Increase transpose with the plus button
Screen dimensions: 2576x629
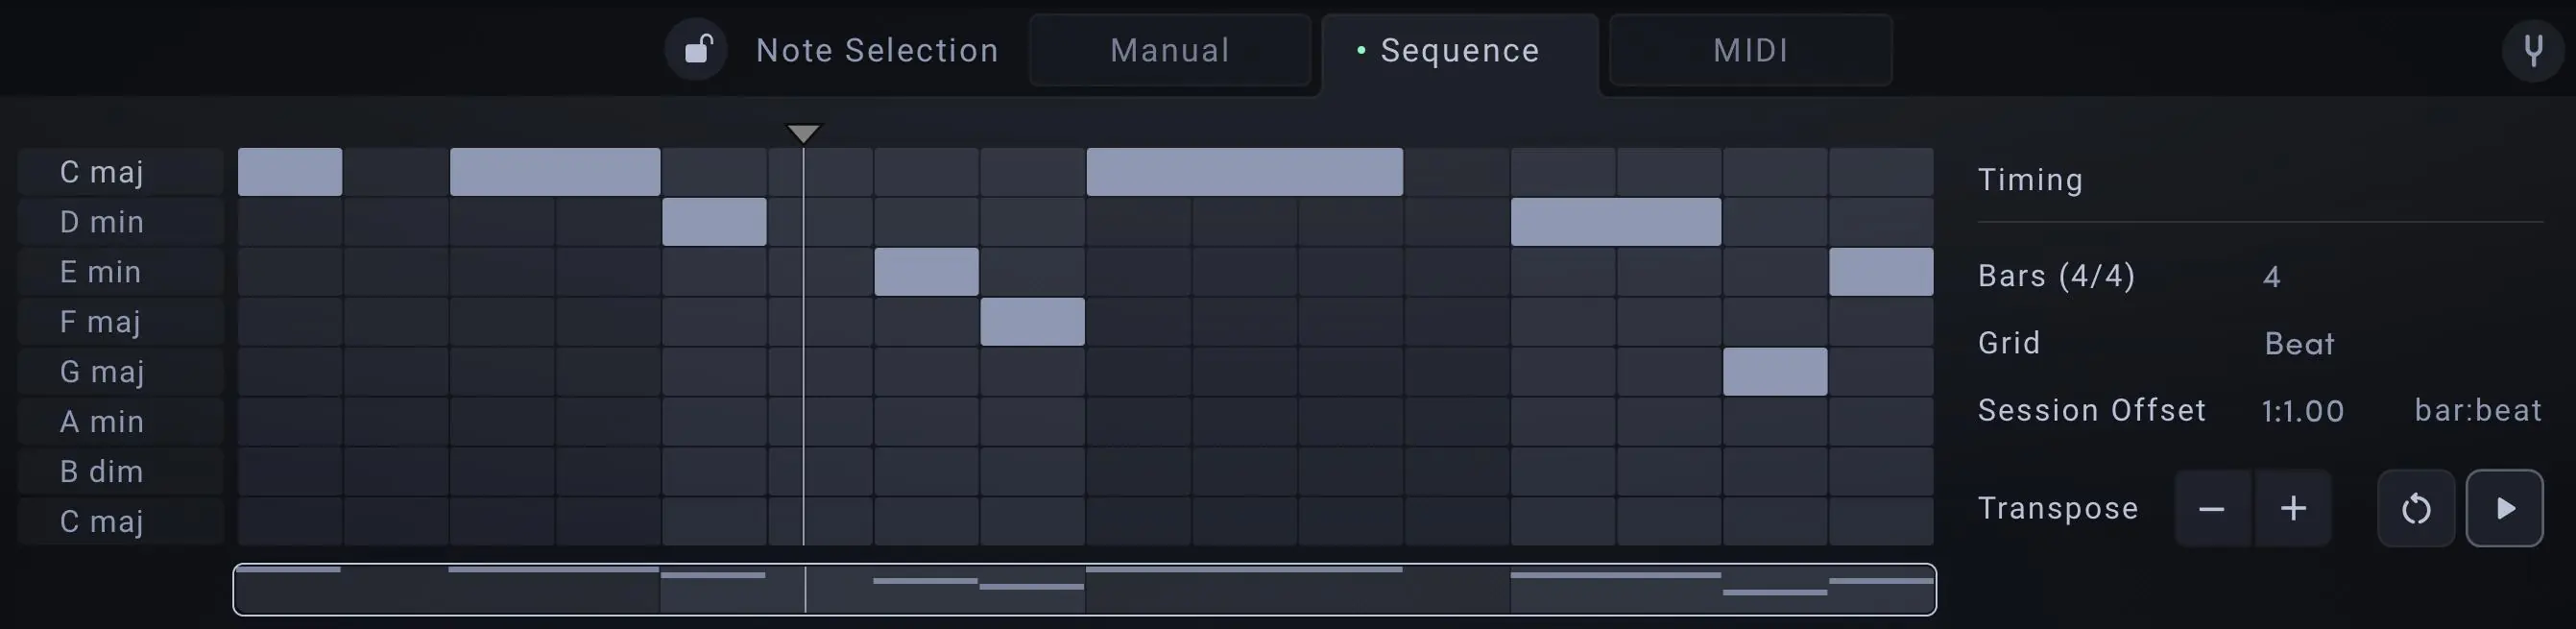coord(2293,508)
